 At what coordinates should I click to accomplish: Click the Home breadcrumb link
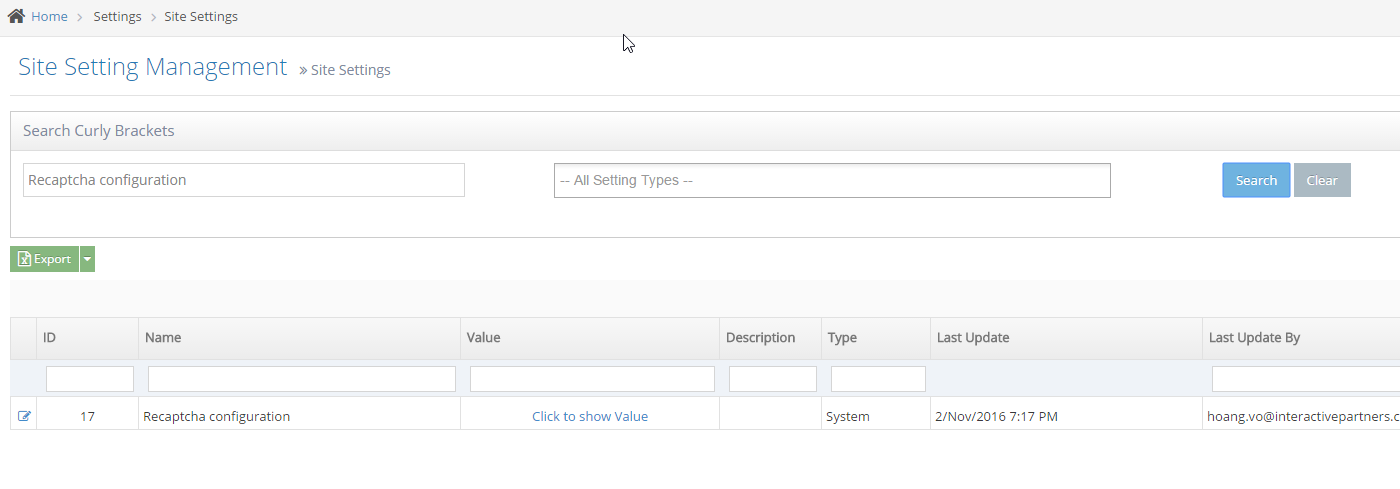click(x=49, y=17)
